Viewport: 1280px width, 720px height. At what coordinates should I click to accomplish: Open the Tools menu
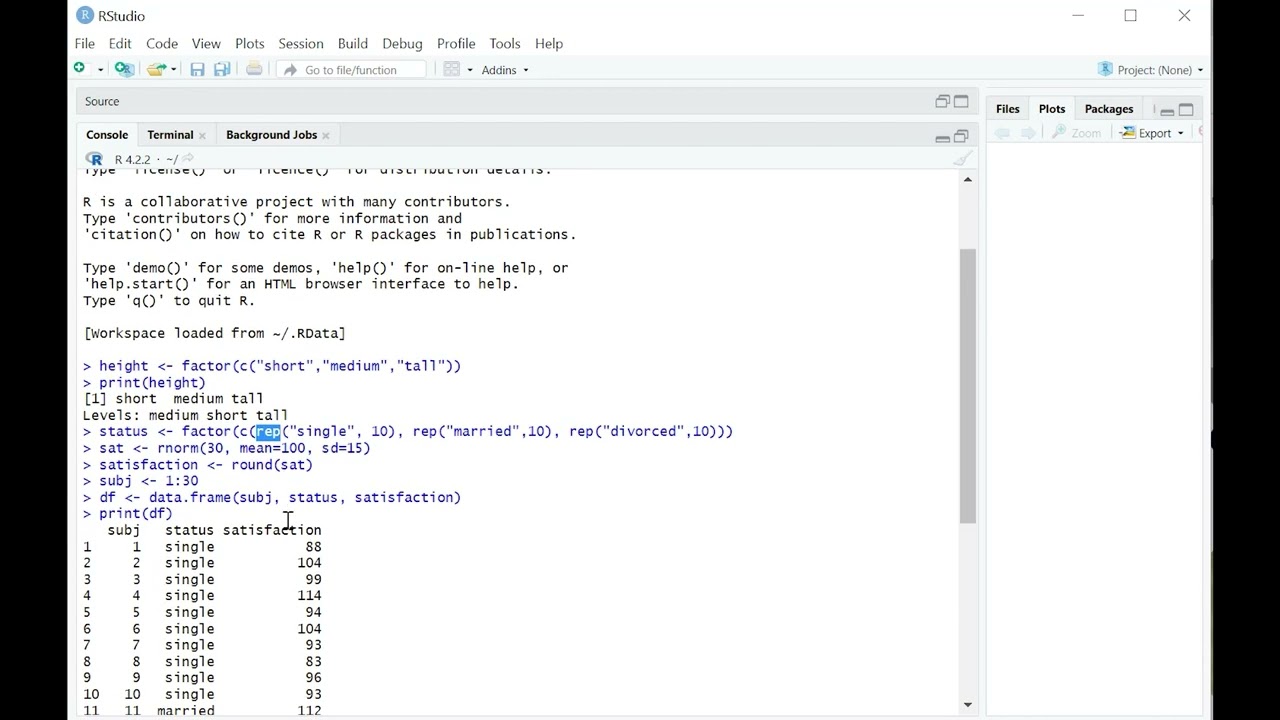(x=505, y=44)
